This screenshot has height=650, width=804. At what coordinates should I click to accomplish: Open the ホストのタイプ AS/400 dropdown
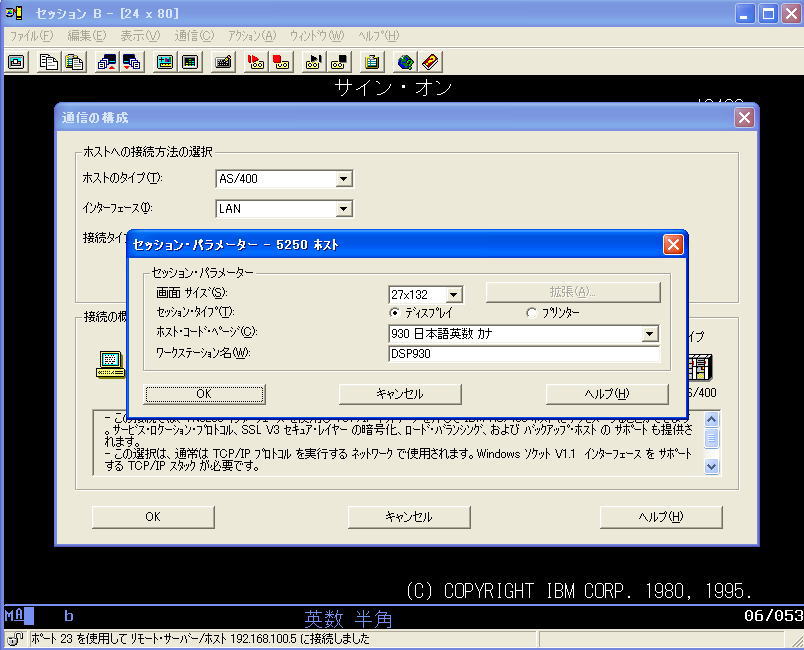[344, 179]
